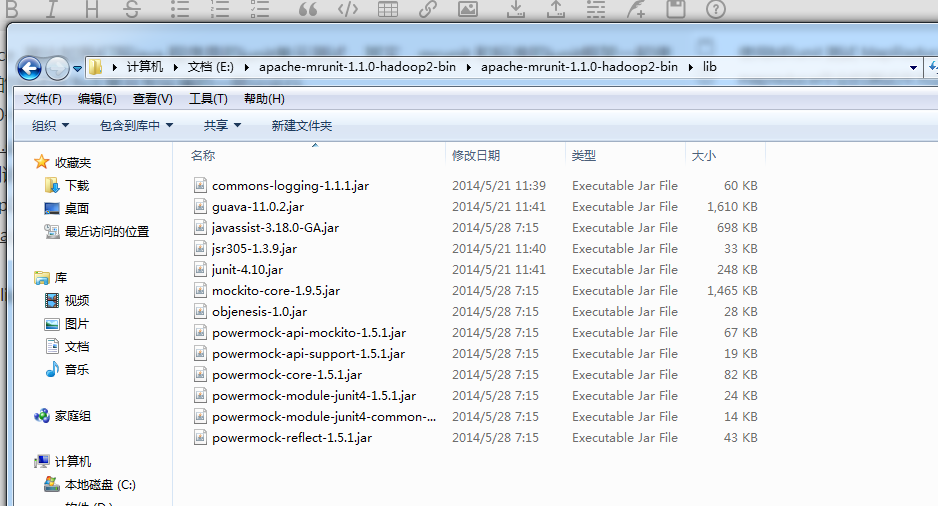Open the 查看(V) menu
The height and width of the screenshot is (506, 938).
(153, 99)
